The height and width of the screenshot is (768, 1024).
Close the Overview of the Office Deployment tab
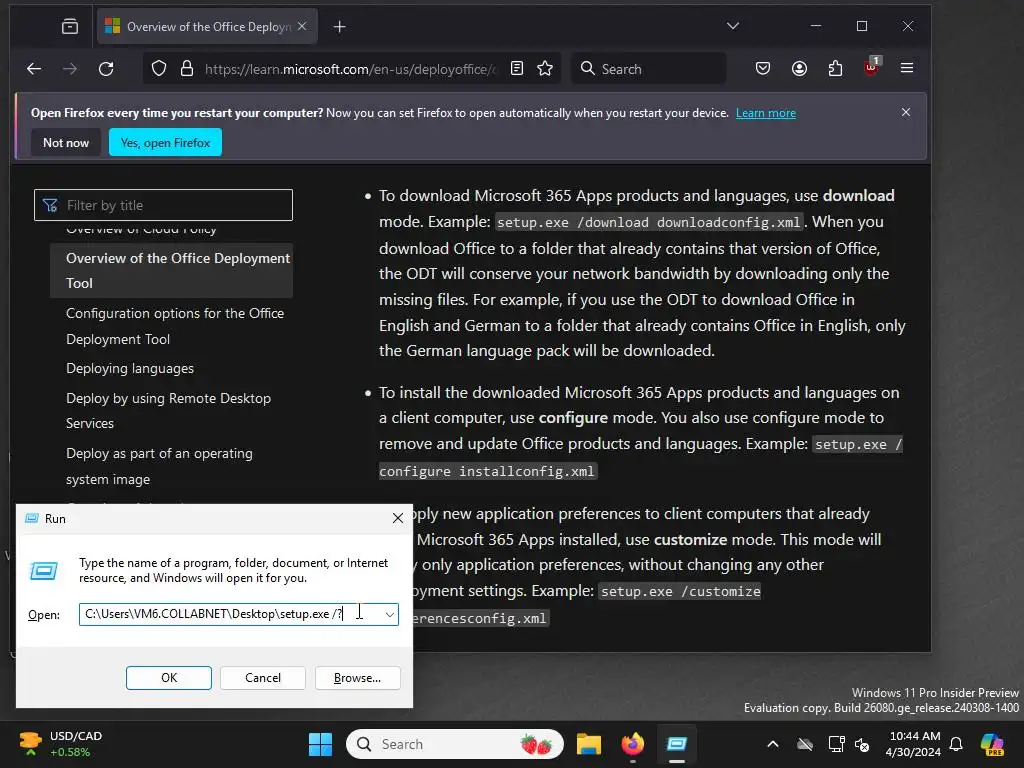(302, 26)
